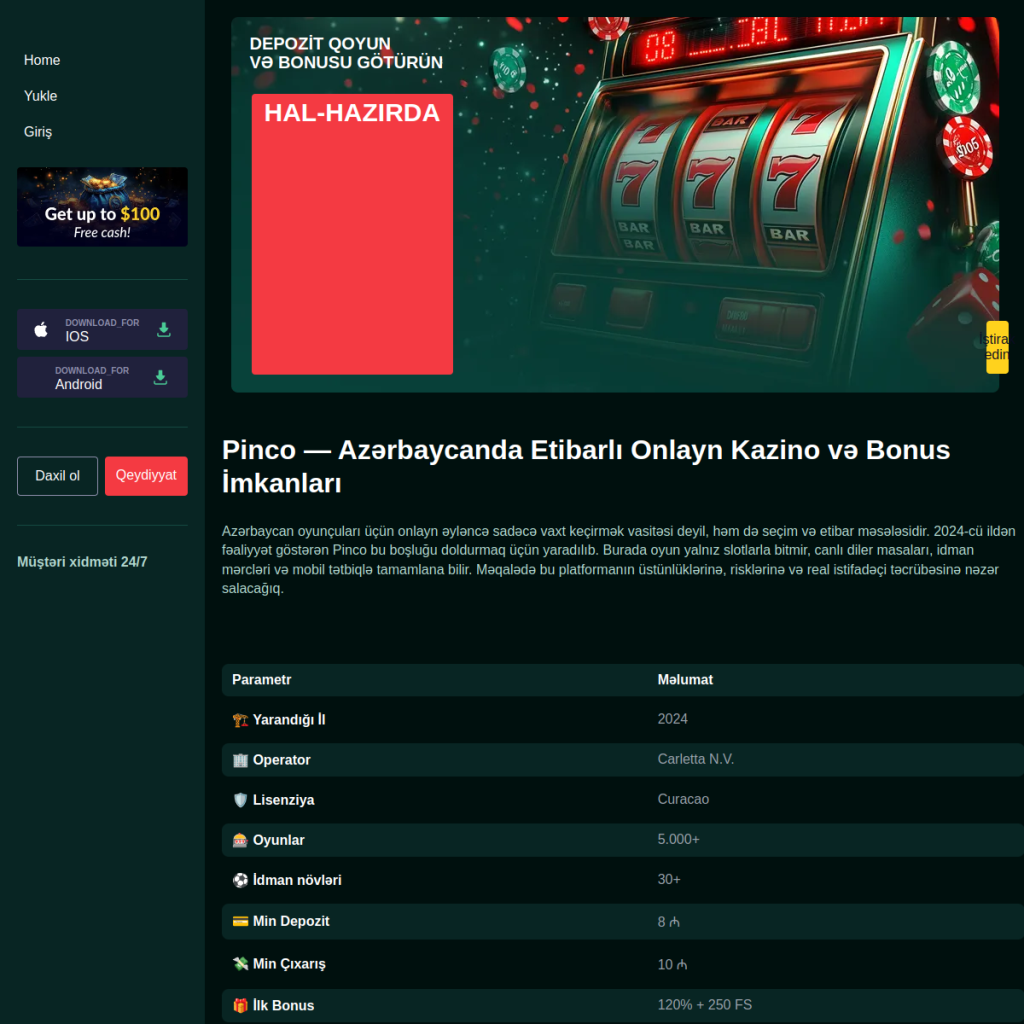Click the Min Depozit row label
This screenshot has height=1024, width=1024.
click(x=291, y=921)
